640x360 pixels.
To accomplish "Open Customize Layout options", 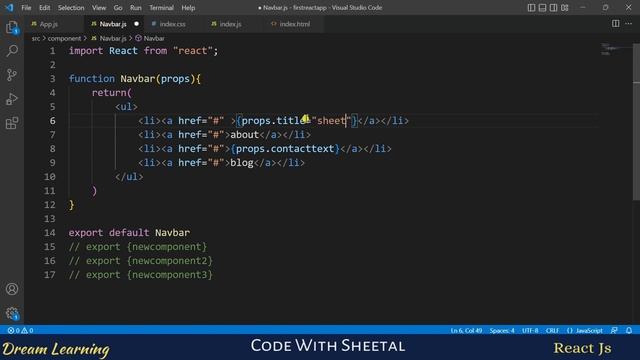I will (x=564, y=8).
